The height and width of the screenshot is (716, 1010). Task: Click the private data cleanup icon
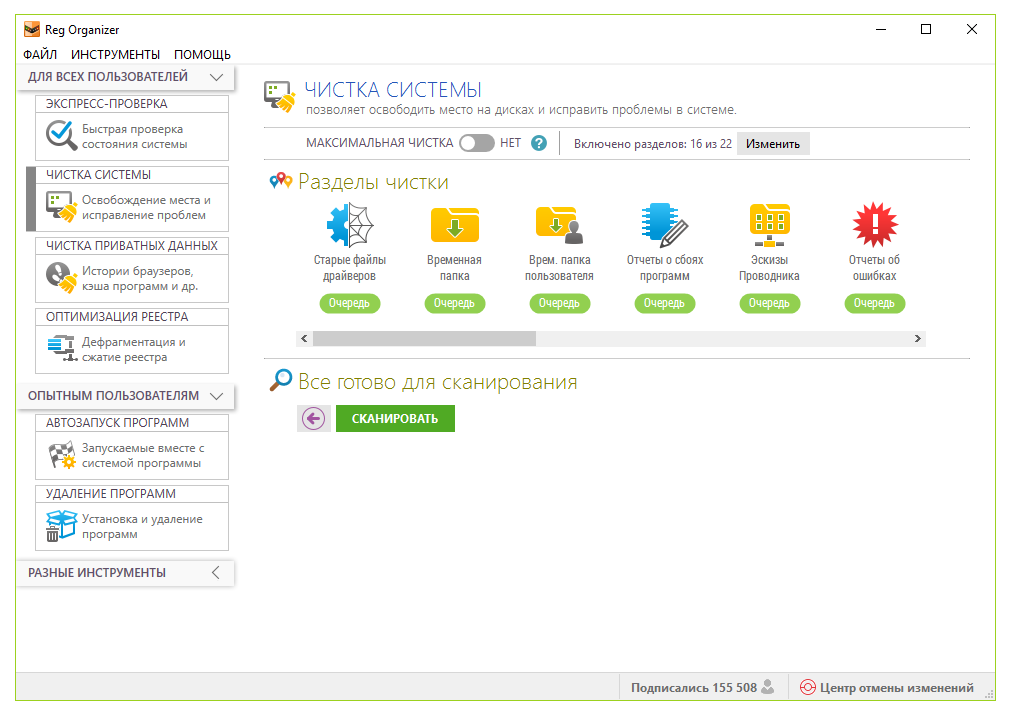pos(61,278)
